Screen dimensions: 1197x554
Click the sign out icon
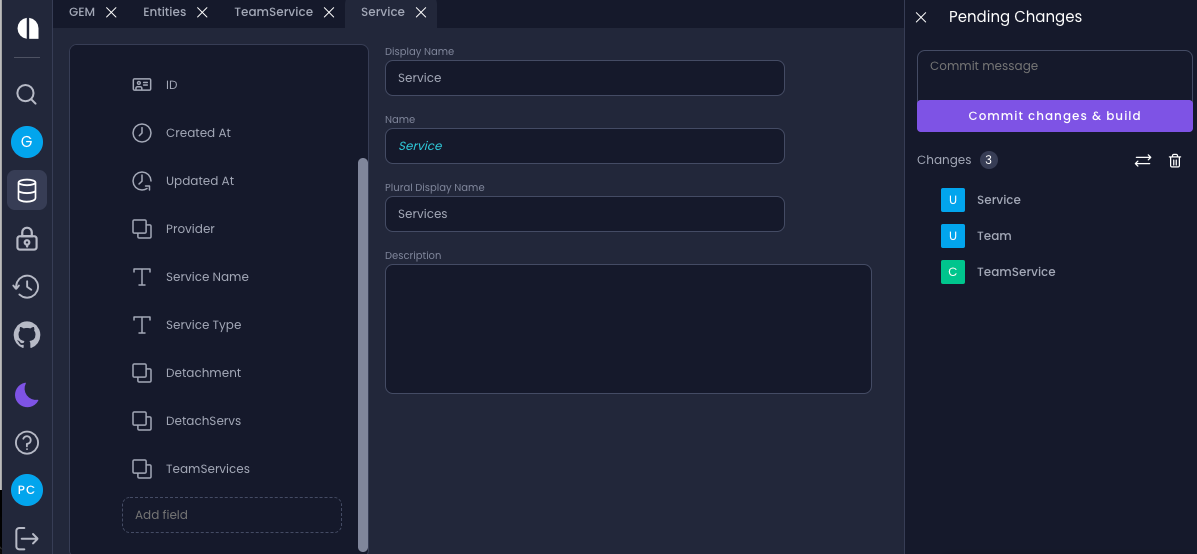point(27,538)
